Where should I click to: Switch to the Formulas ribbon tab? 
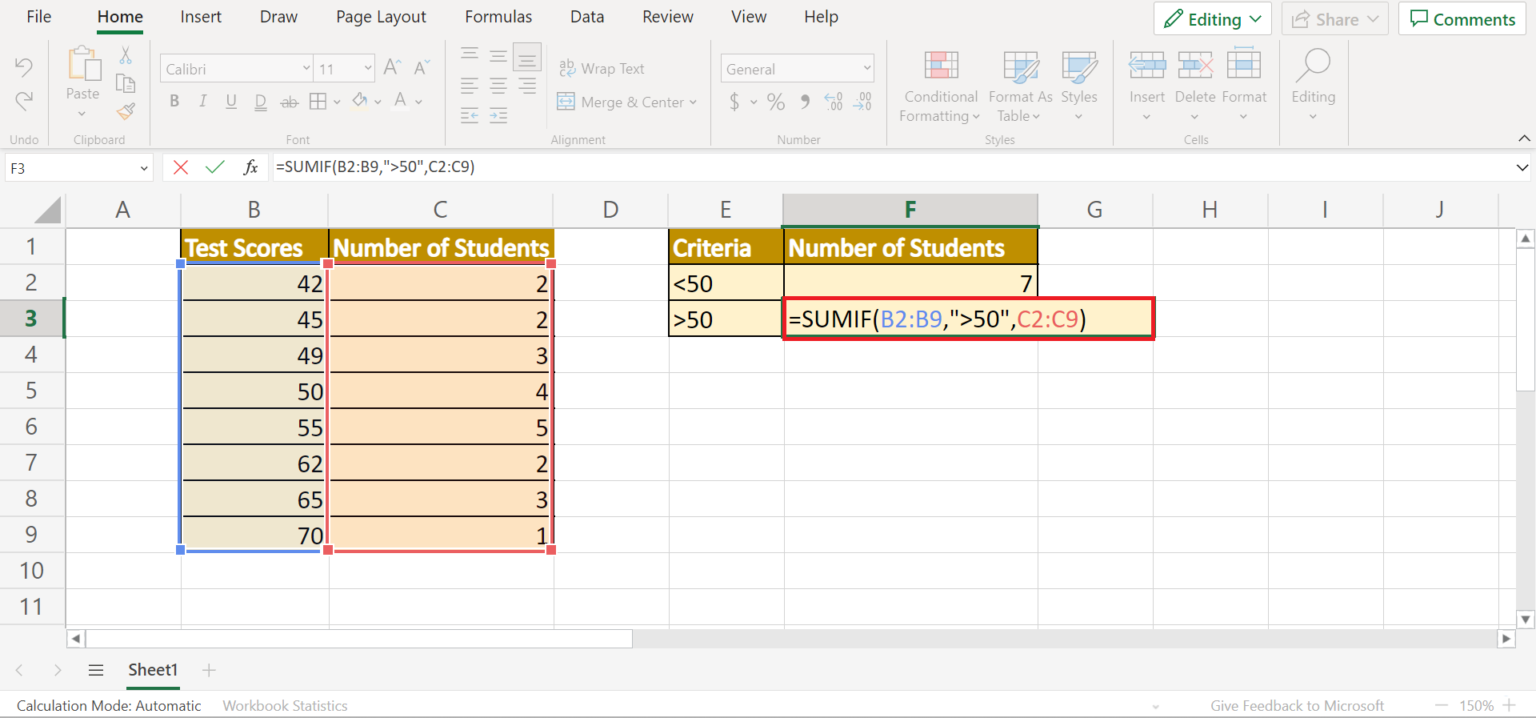coord(498,17)
